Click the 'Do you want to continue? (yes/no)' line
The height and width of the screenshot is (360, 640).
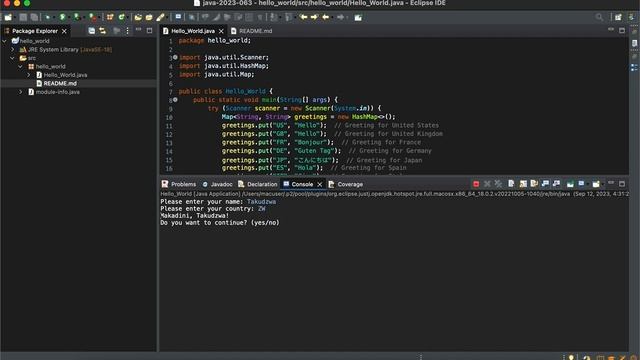(220, 223)
